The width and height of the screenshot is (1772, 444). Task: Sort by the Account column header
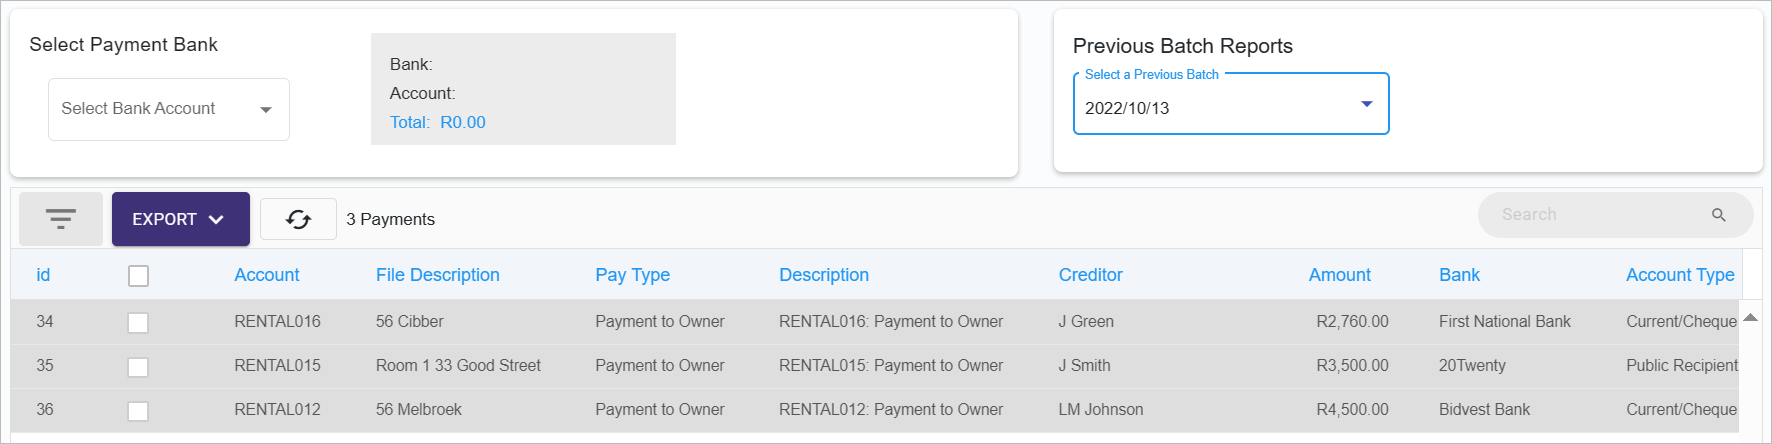tap(267, 275)
